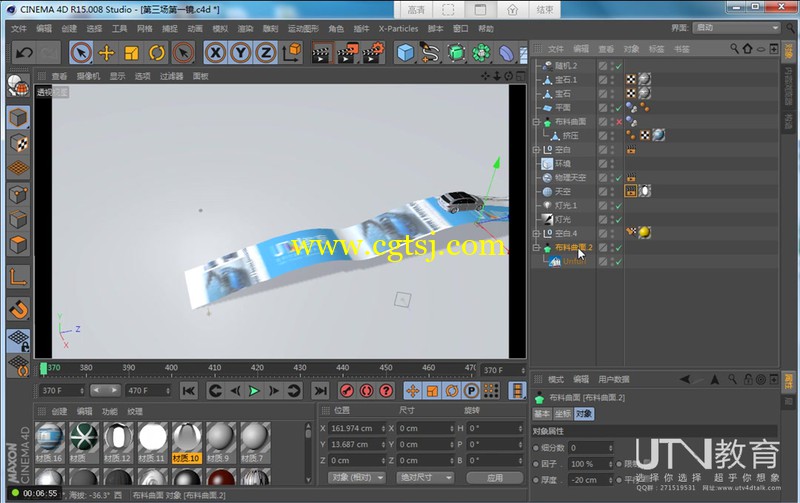This screenshot has width=800, height=503.
Task: Switch to the 坐标 attribute tab
Action: coord(563,414)
